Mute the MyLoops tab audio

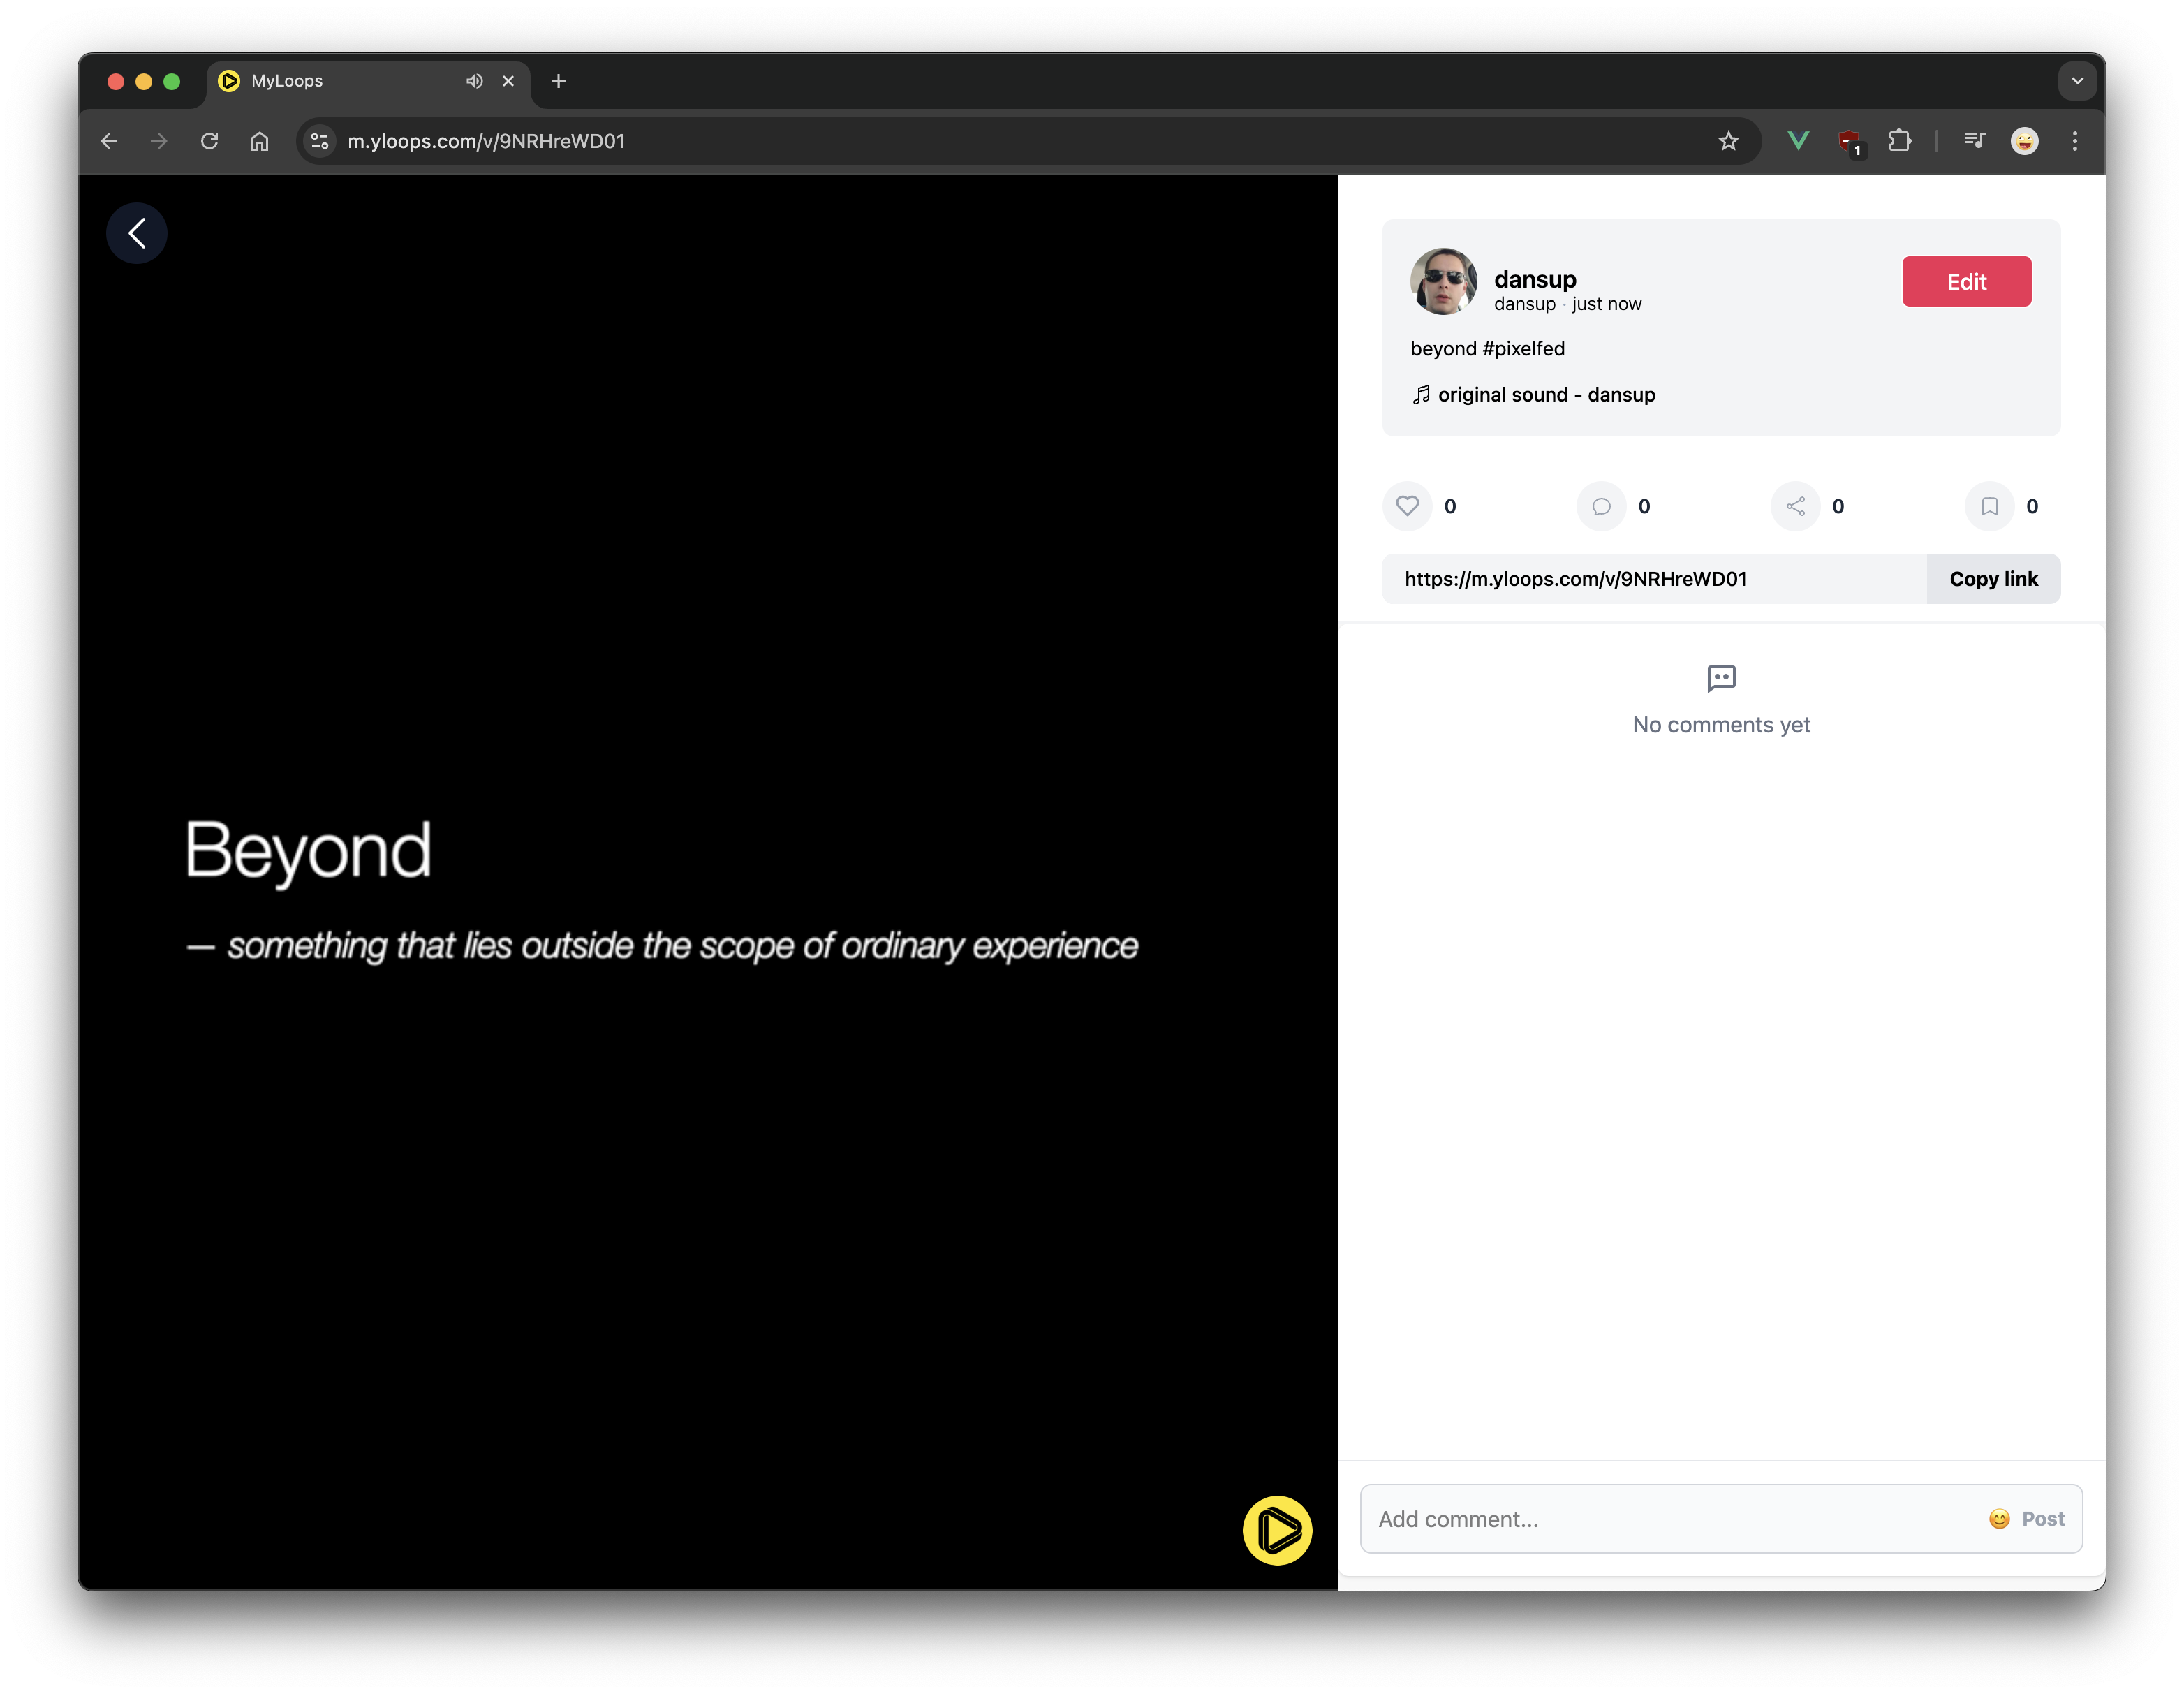474,81
